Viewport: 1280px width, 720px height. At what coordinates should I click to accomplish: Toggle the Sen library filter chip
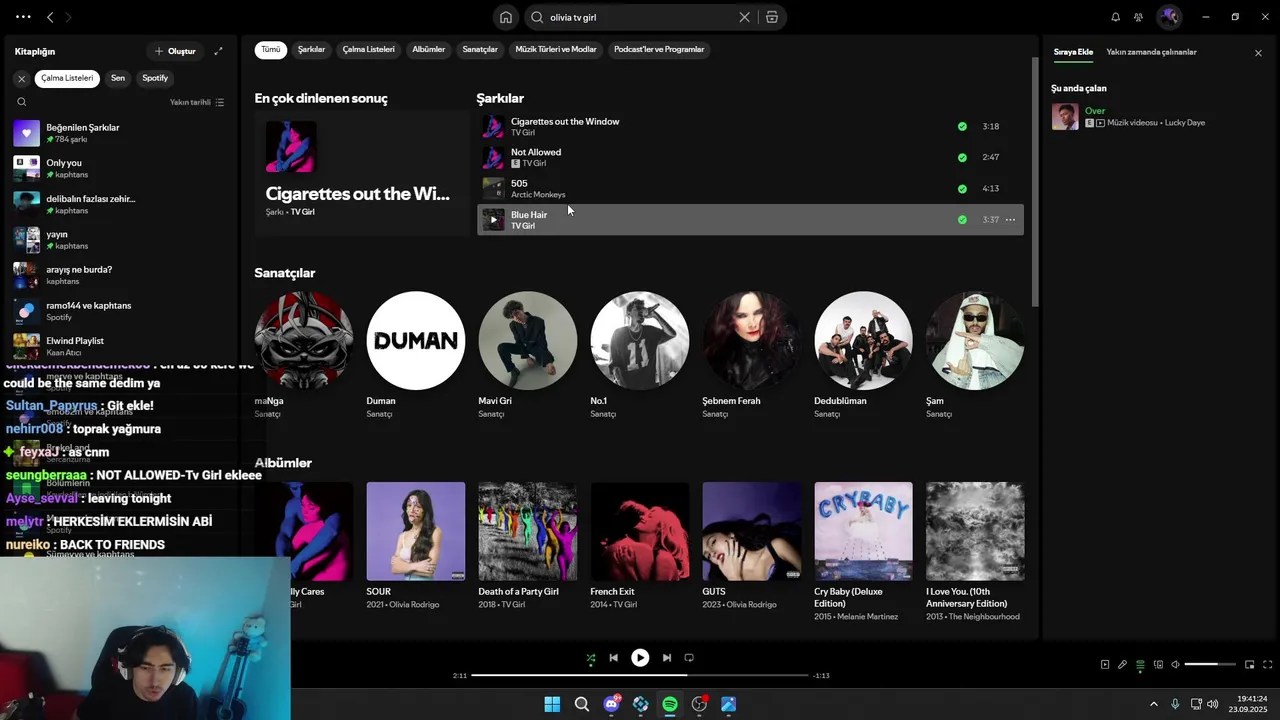[118, 78]
